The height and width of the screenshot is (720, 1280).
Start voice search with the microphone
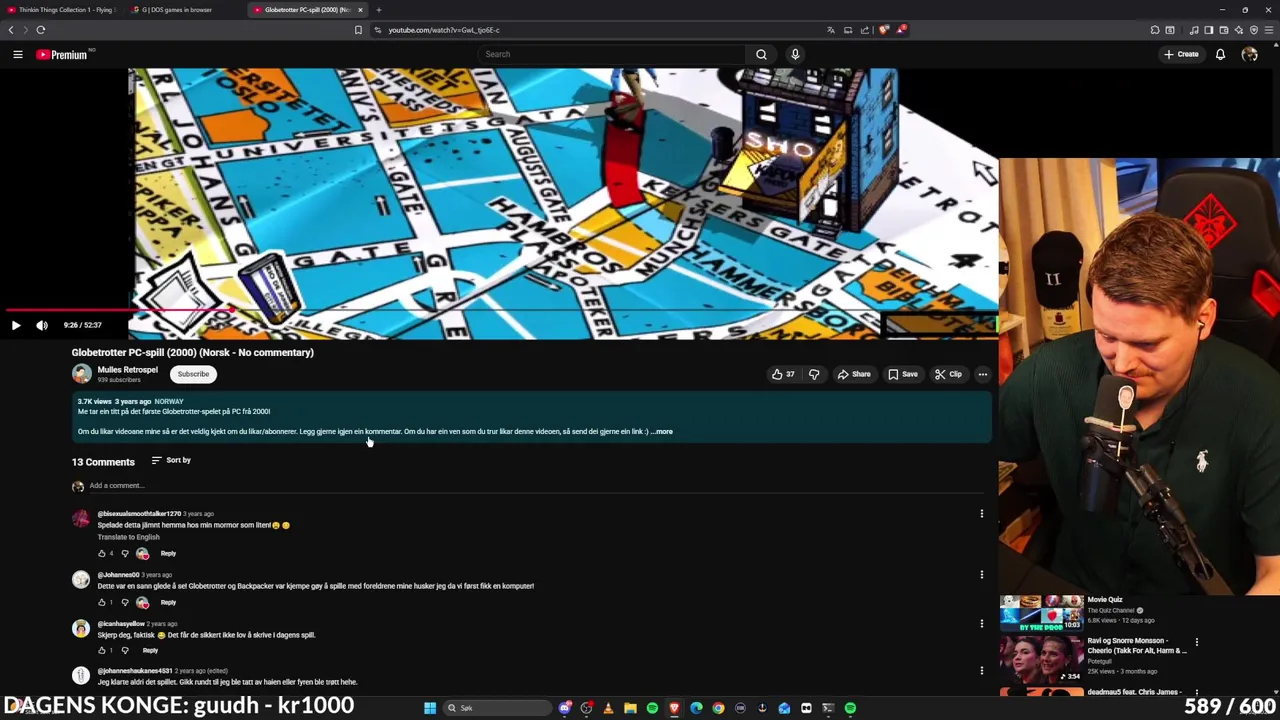click(795, 54)
